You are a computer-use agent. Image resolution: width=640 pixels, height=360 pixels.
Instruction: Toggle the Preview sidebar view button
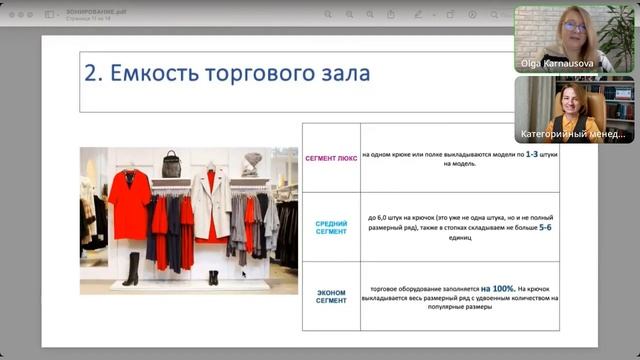point(49,14)
